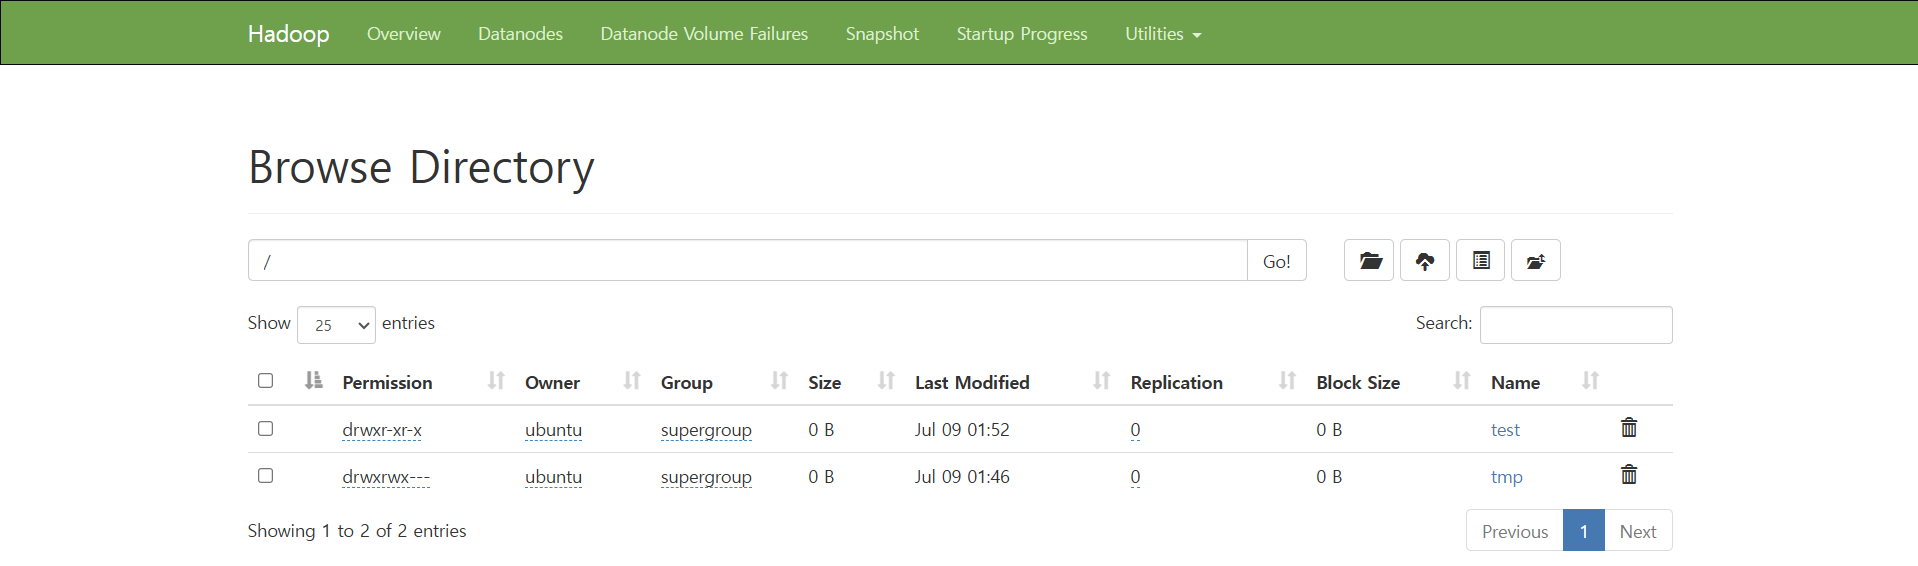Sort the table by the Permission column
Viewport: 1918px width, 566px height.
[387, 382]
